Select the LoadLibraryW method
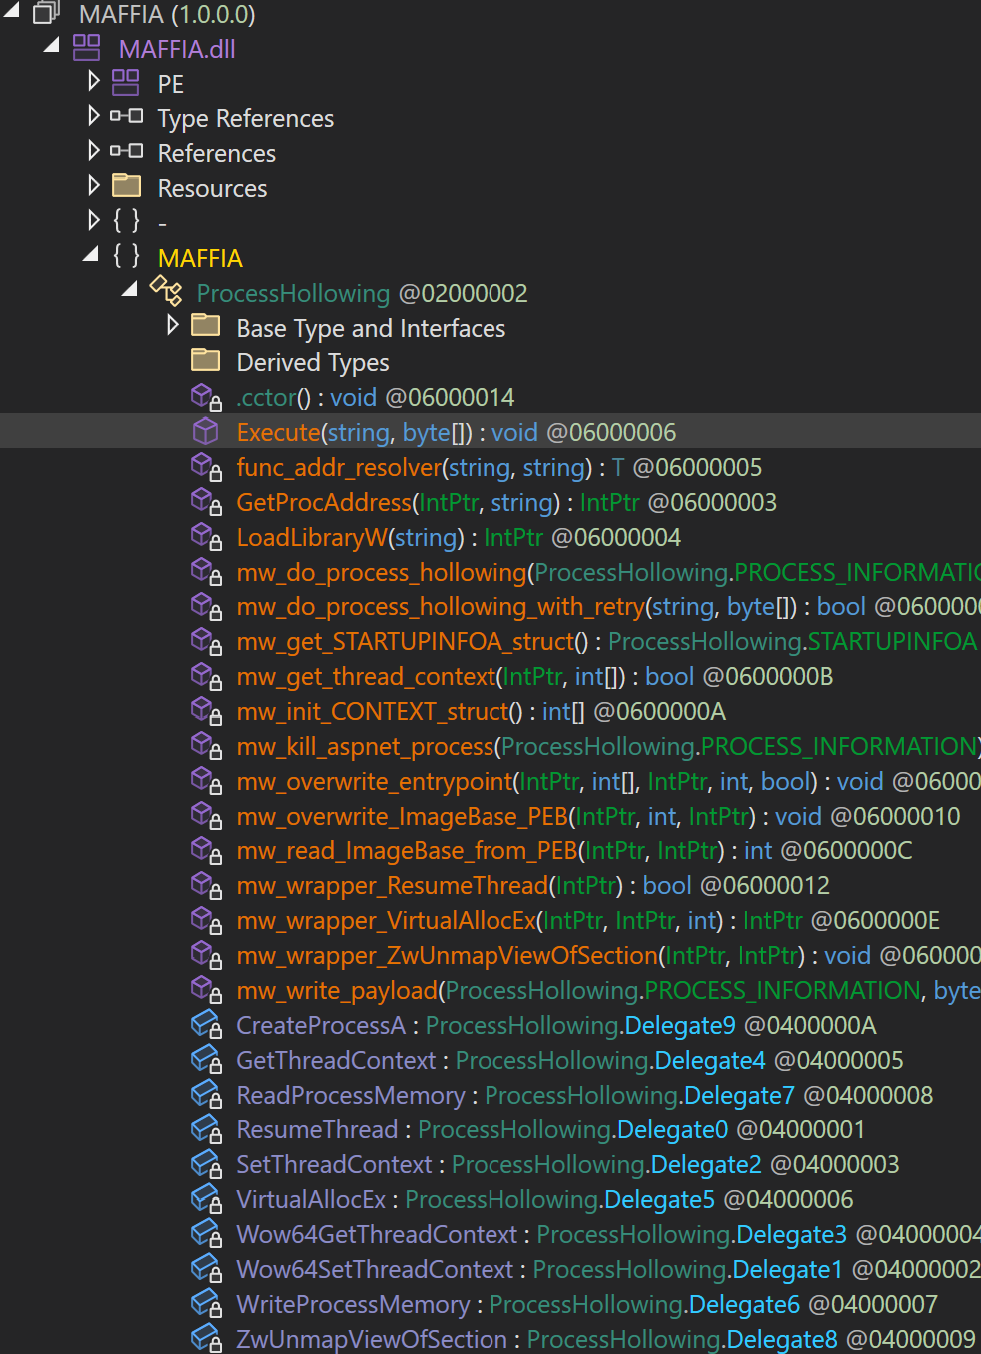981x1354 pixels. point(311,537)
